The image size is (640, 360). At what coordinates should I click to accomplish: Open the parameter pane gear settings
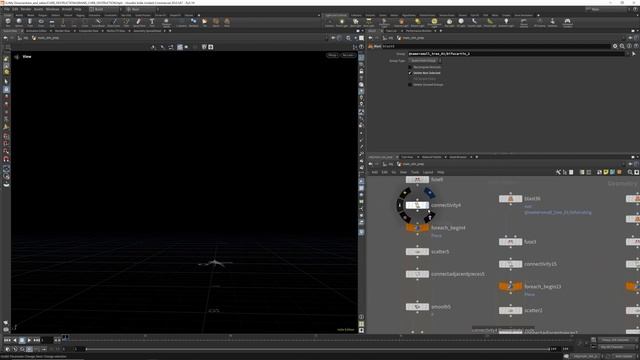[615, 46]
